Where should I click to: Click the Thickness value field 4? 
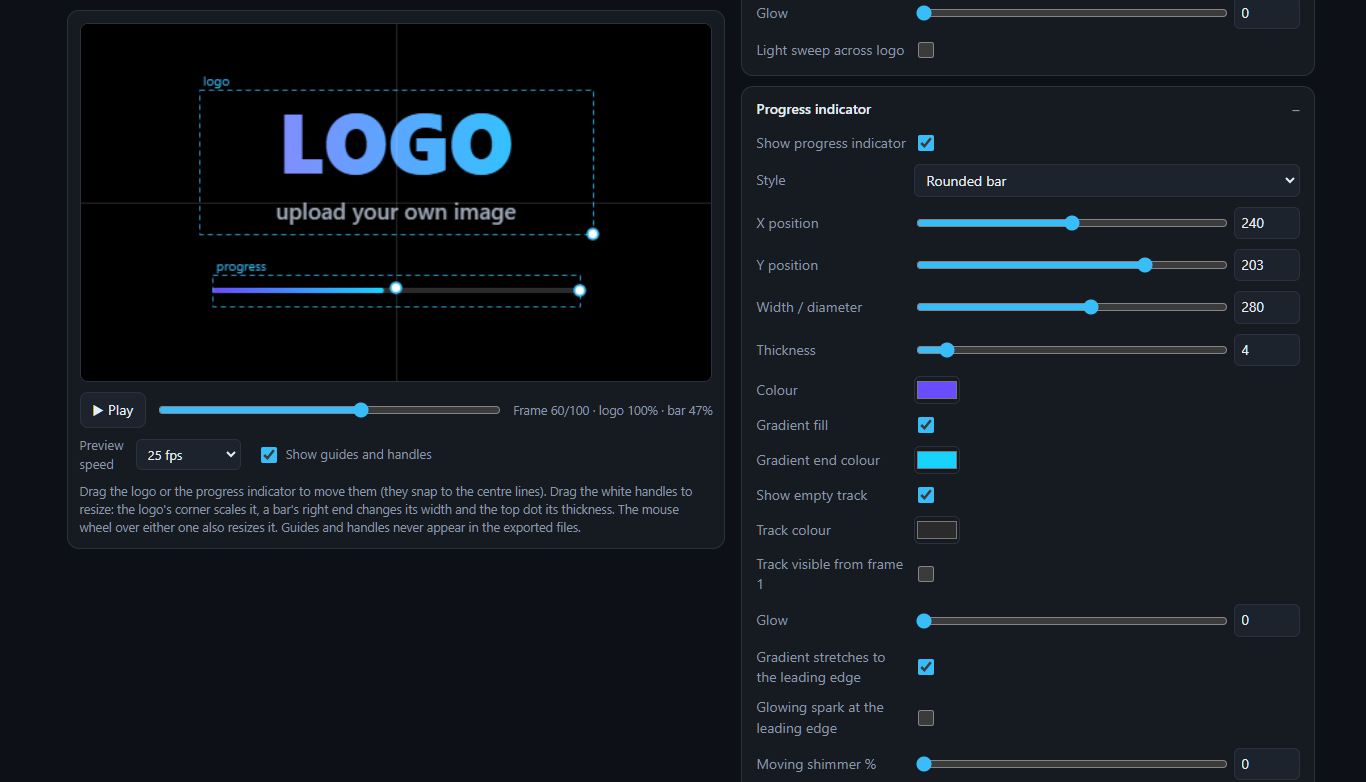click(1266, 350)
